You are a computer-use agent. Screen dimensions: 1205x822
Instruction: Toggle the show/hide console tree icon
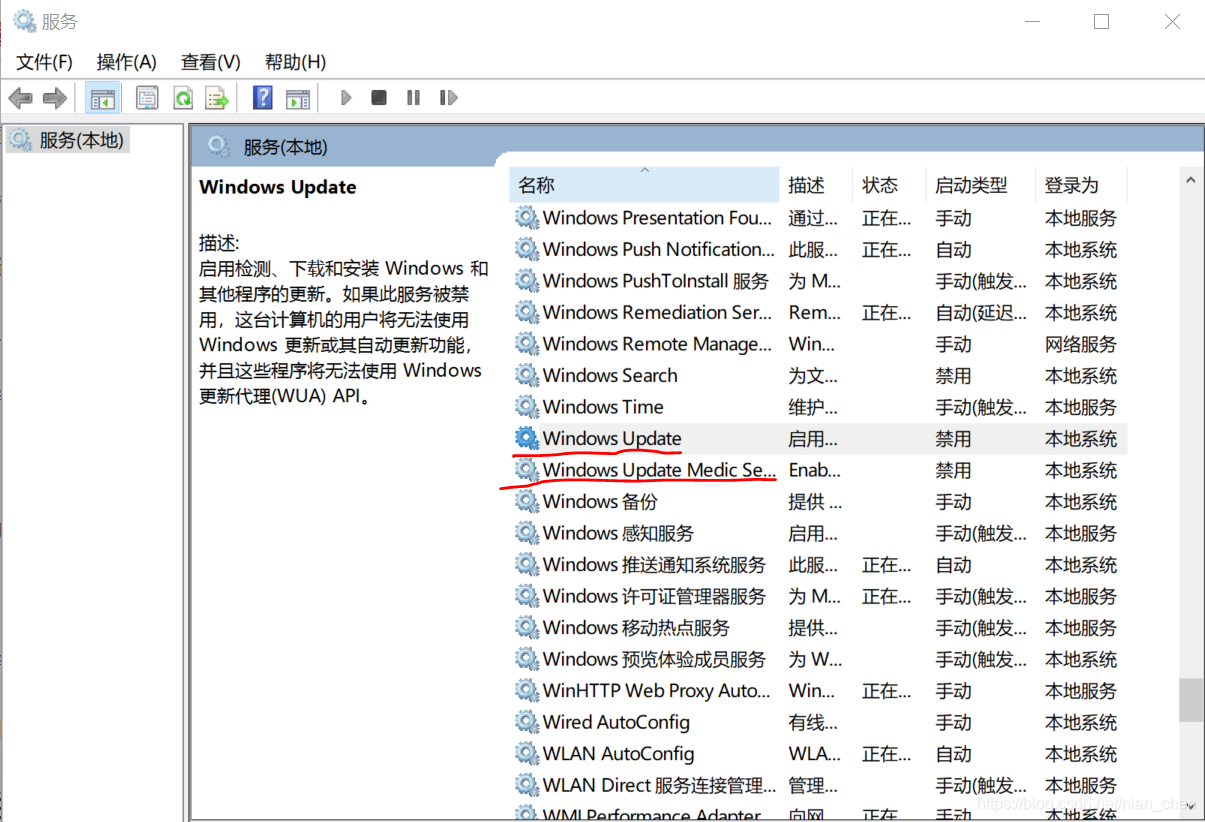(x=104, y=98)
